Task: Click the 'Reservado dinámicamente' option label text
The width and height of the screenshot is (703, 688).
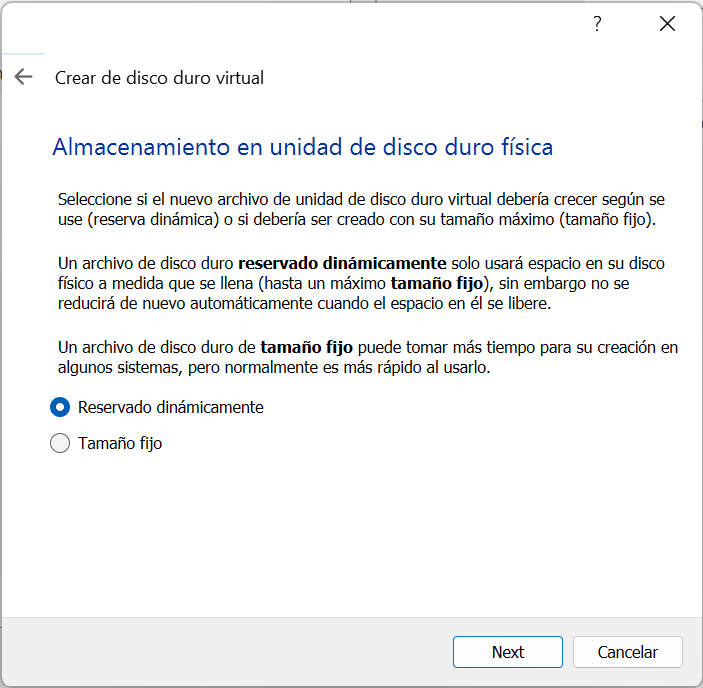Action: point(170,407)
